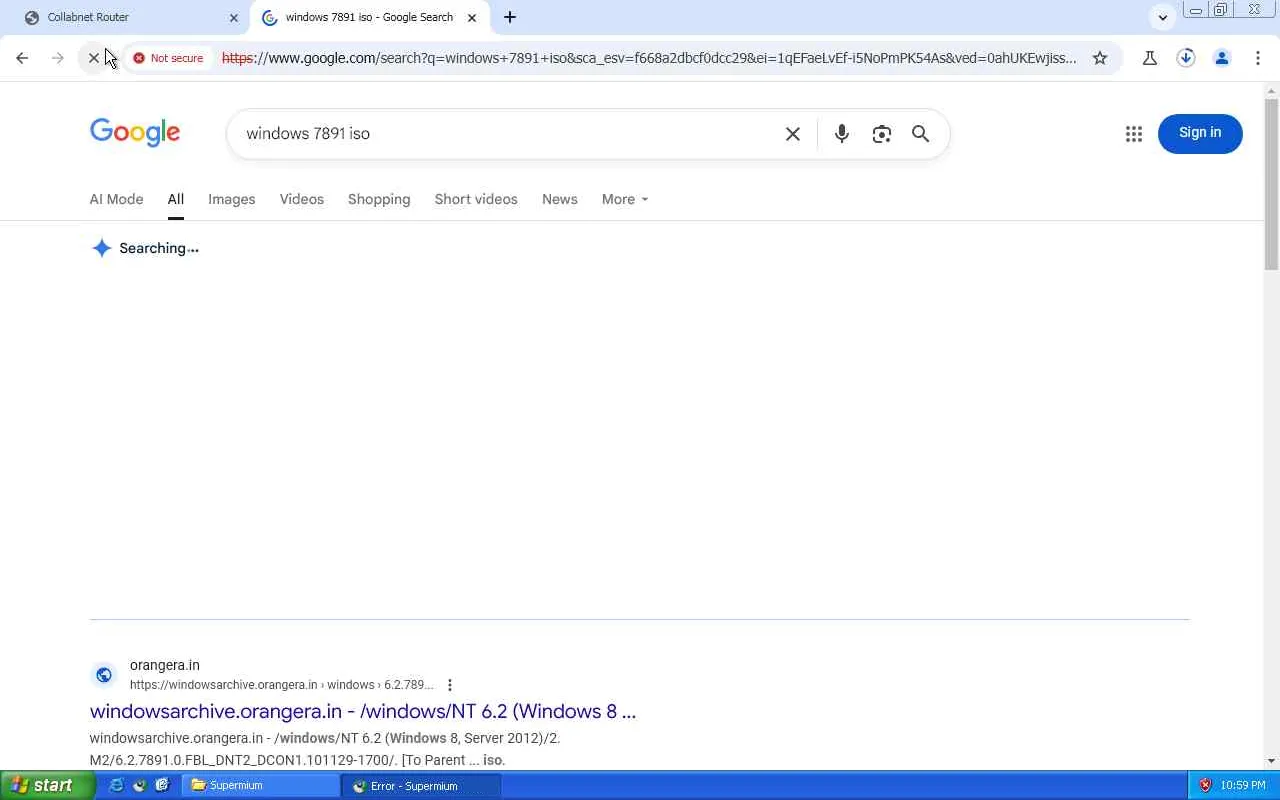
Task: Open the Short videos tab
Action: [476, 199]
